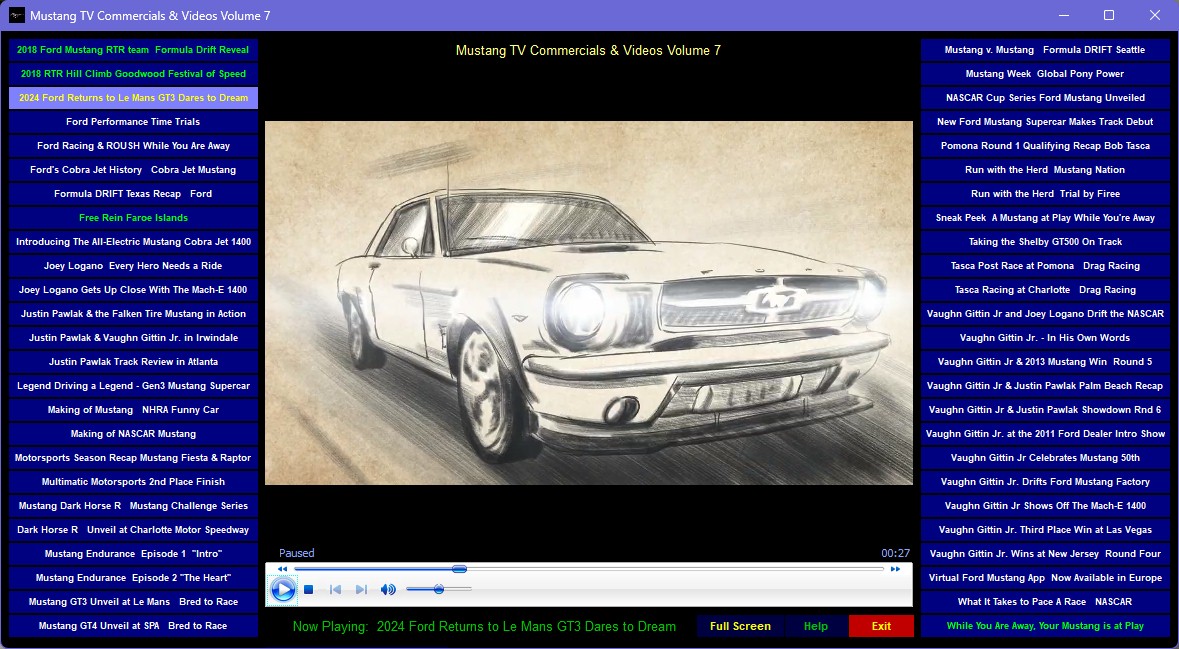
Task: Play Justin Pawlak & Vaughn Gittin Jr. in Irwindale
Action: tap(133, 338)
